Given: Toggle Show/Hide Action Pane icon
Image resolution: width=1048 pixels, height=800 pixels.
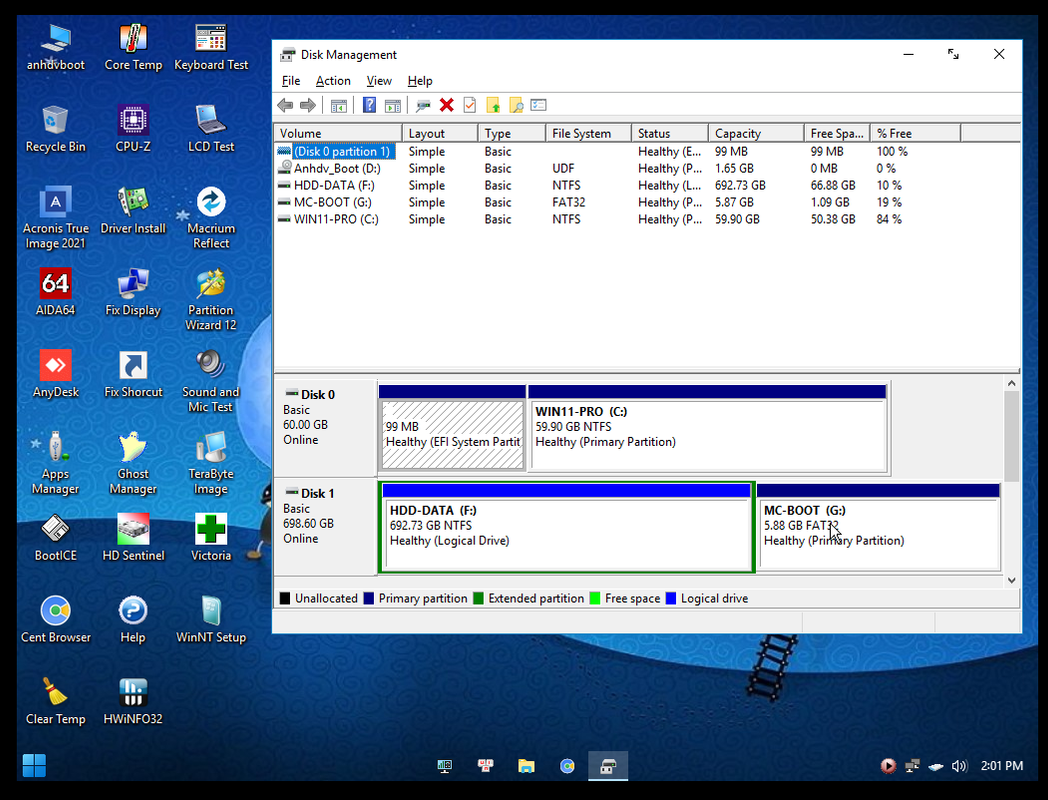Looking at the screenshot, I should tap(393, 105).
